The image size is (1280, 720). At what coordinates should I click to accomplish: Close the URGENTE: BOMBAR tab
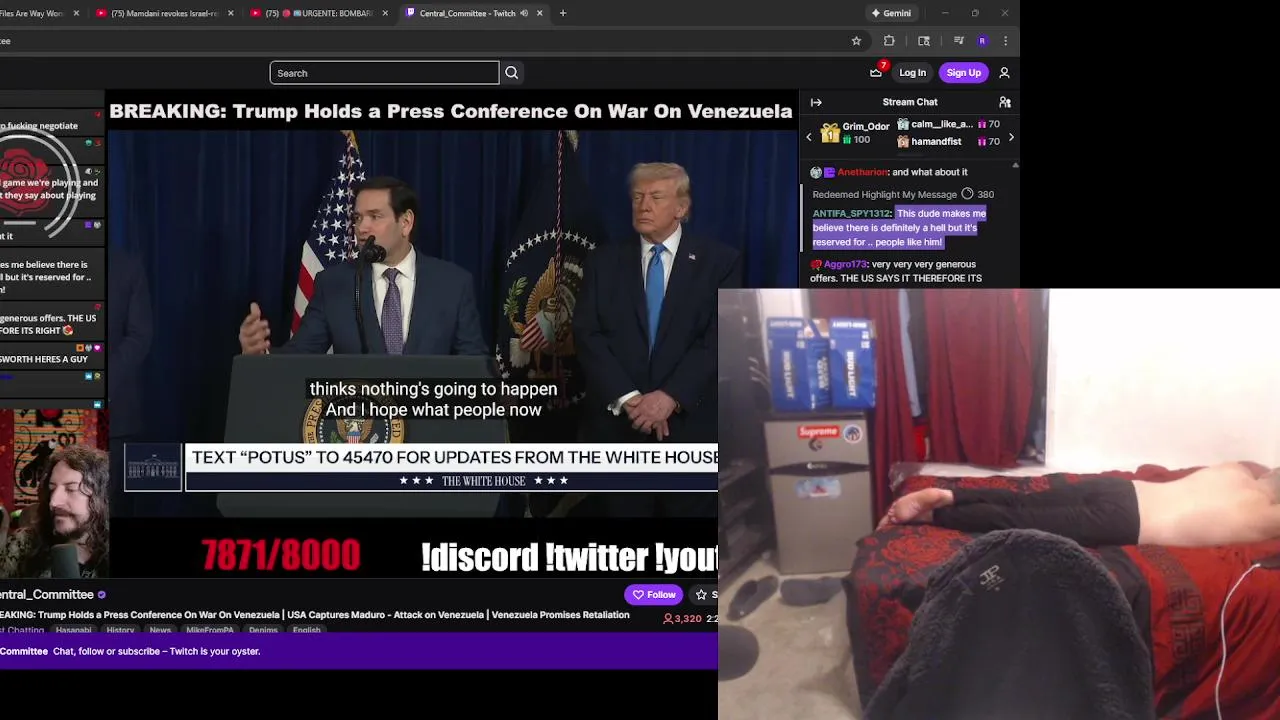coord(385,13)
